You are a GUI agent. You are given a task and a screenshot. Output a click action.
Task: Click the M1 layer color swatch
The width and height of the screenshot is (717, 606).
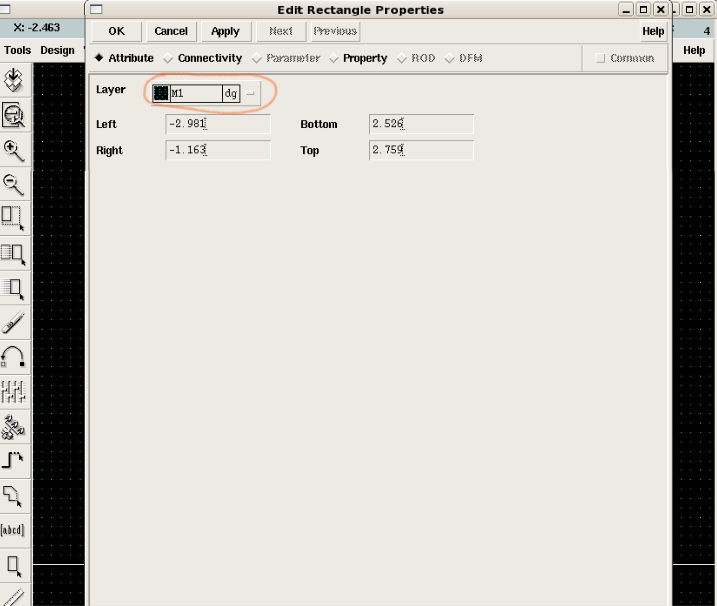point(161,93)
